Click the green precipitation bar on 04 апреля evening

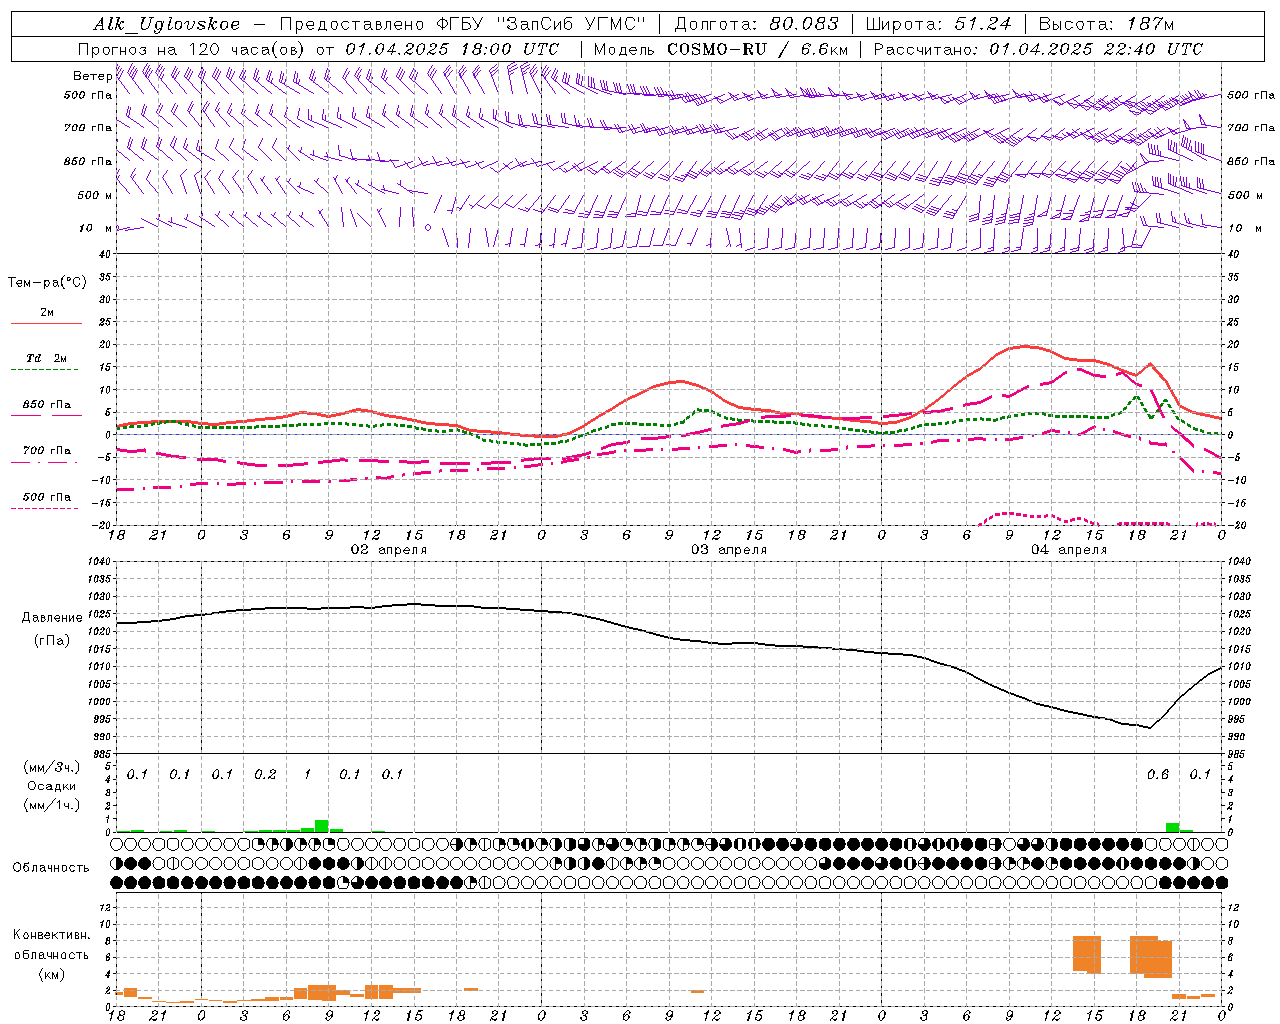1172,827
